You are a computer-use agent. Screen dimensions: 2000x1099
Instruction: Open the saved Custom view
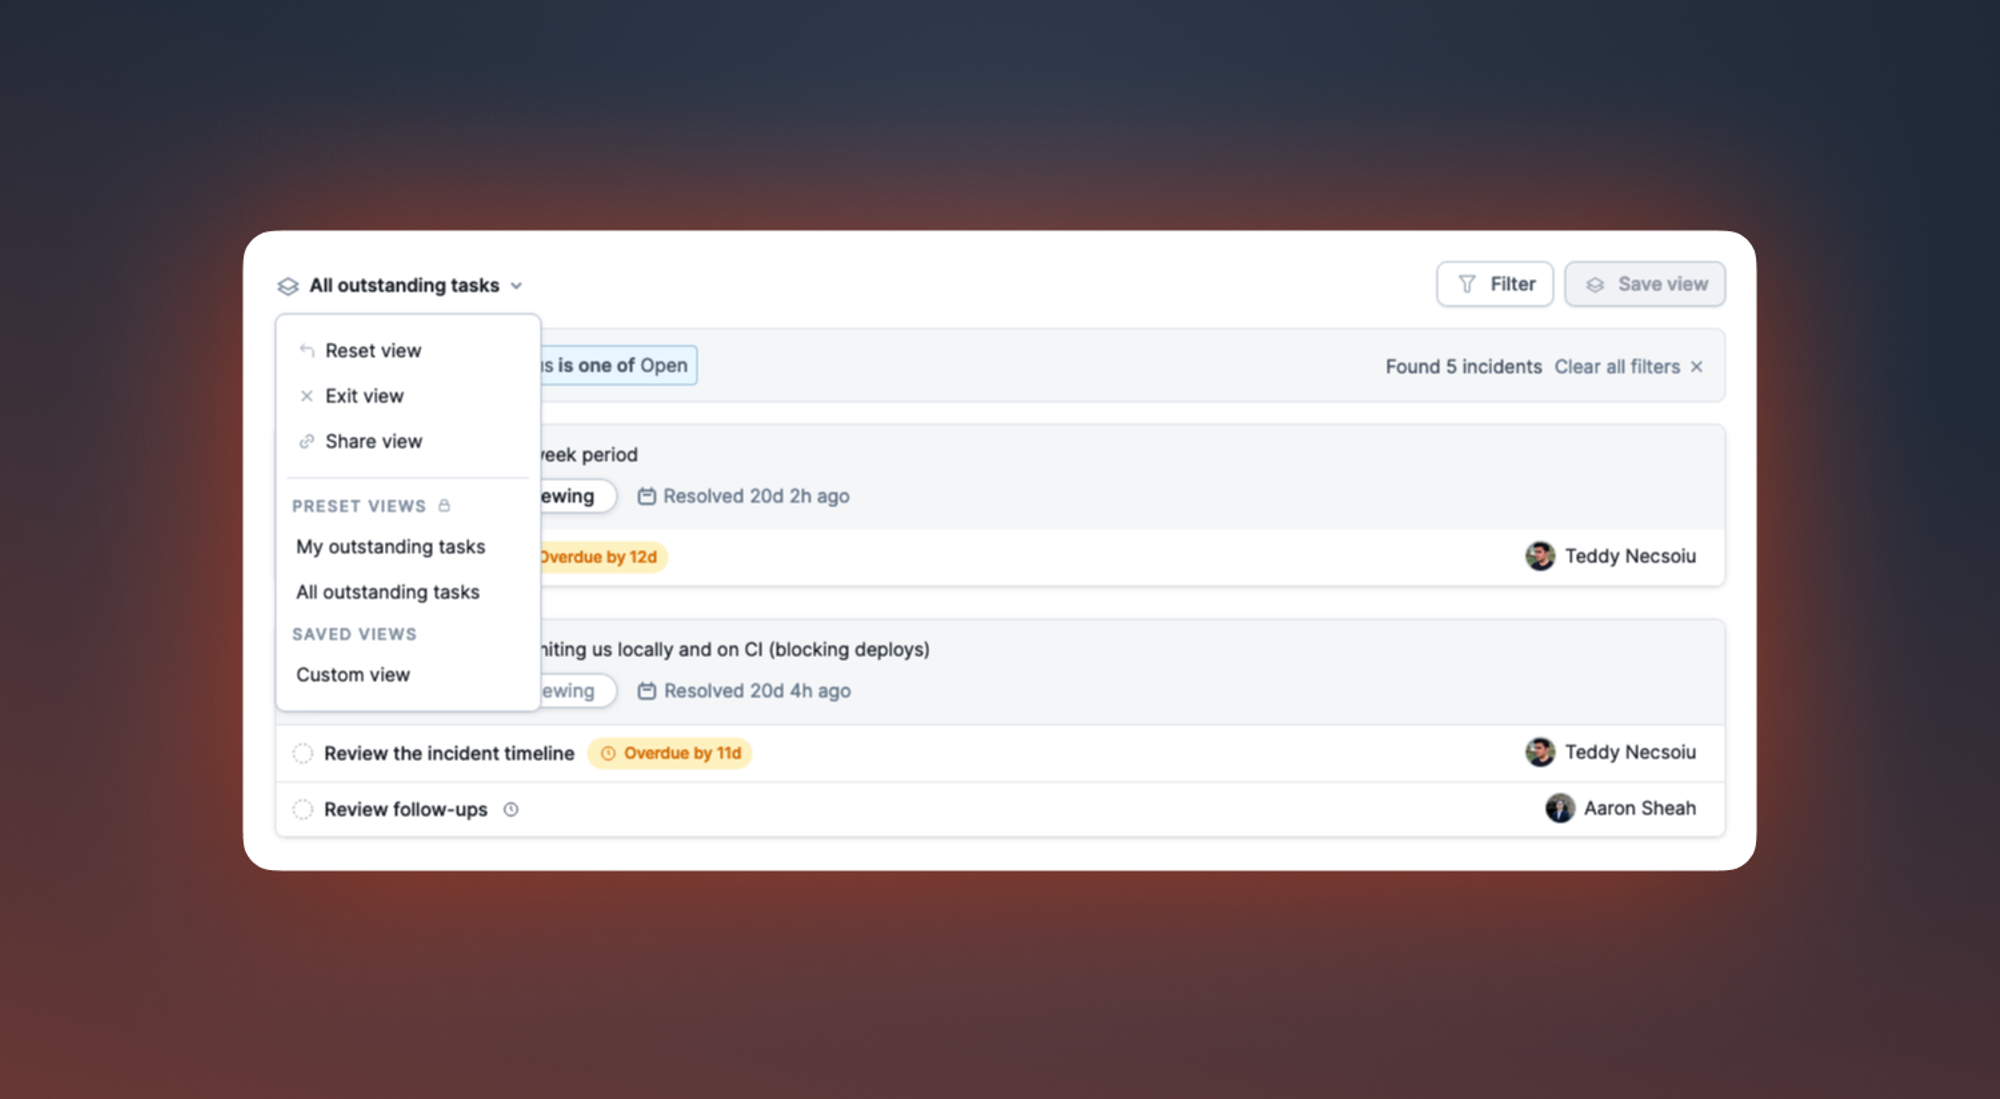(353, 675)
